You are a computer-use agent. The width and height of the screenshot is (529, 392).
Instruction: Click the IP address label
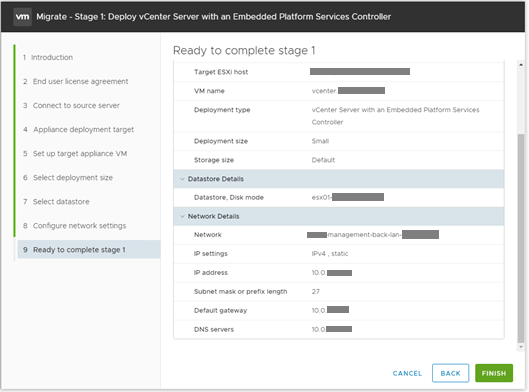(x=211, y=273)
